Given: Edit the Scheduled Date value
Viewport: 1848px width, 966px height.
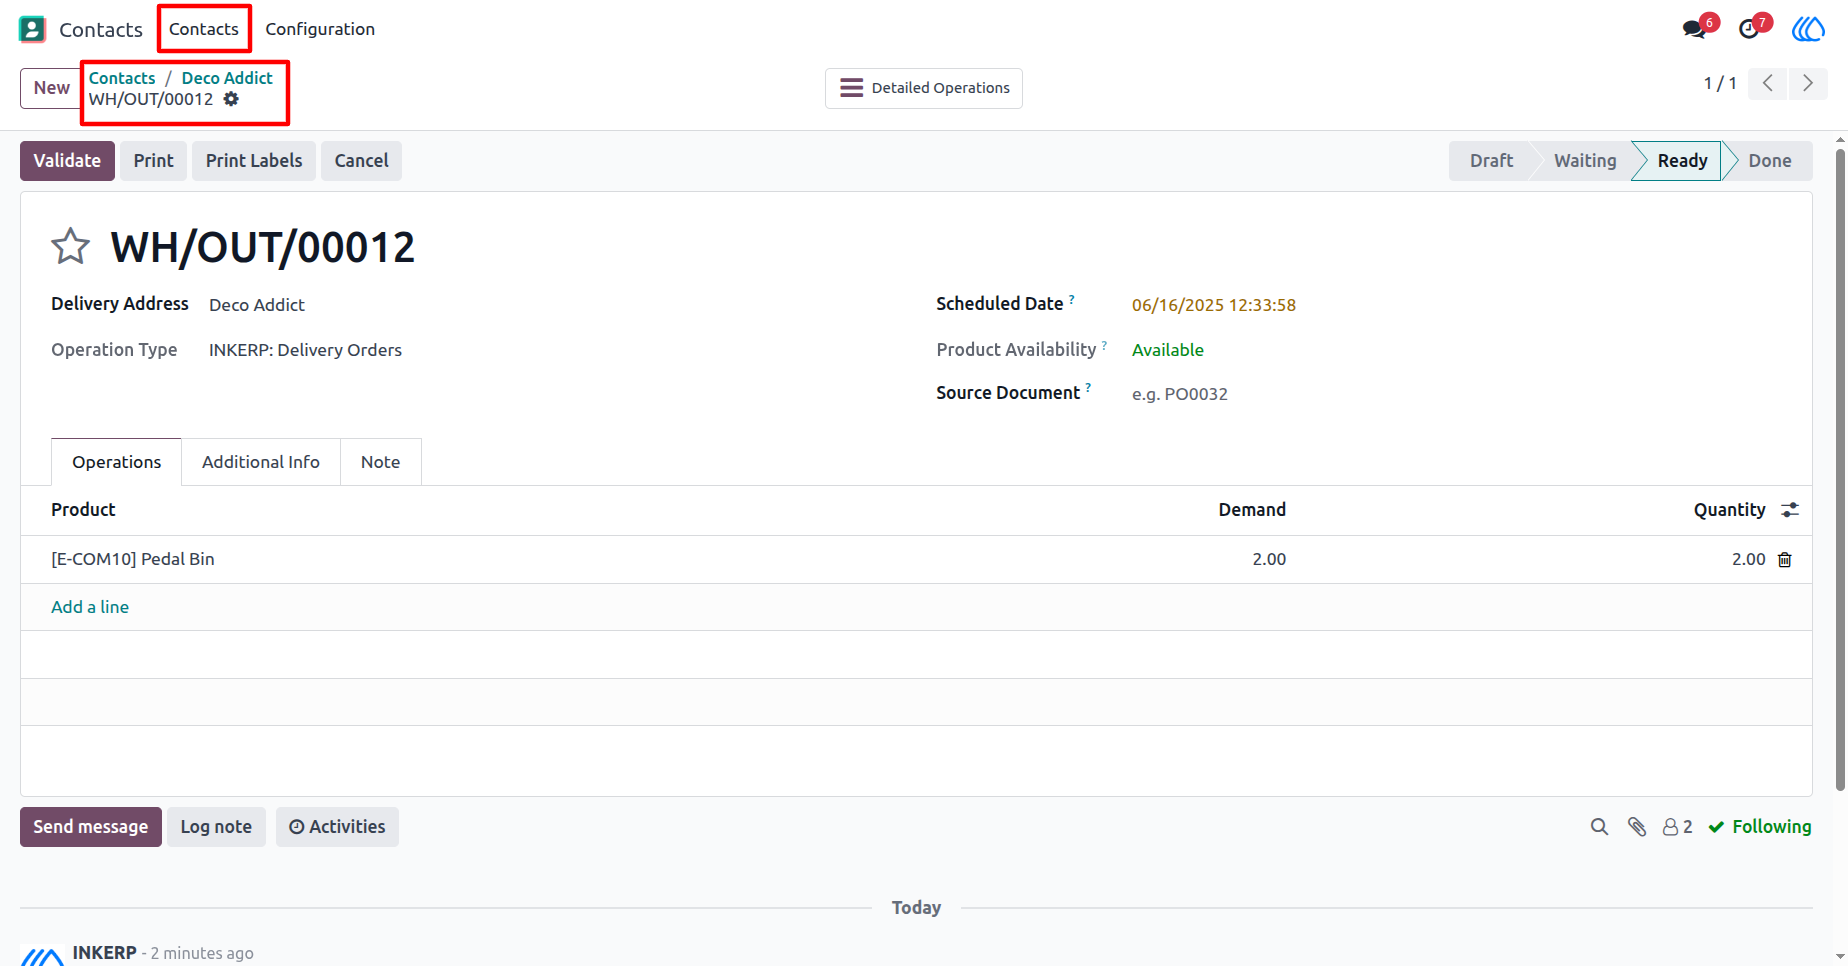Looking at the screenshot, I should (1214, 305).
